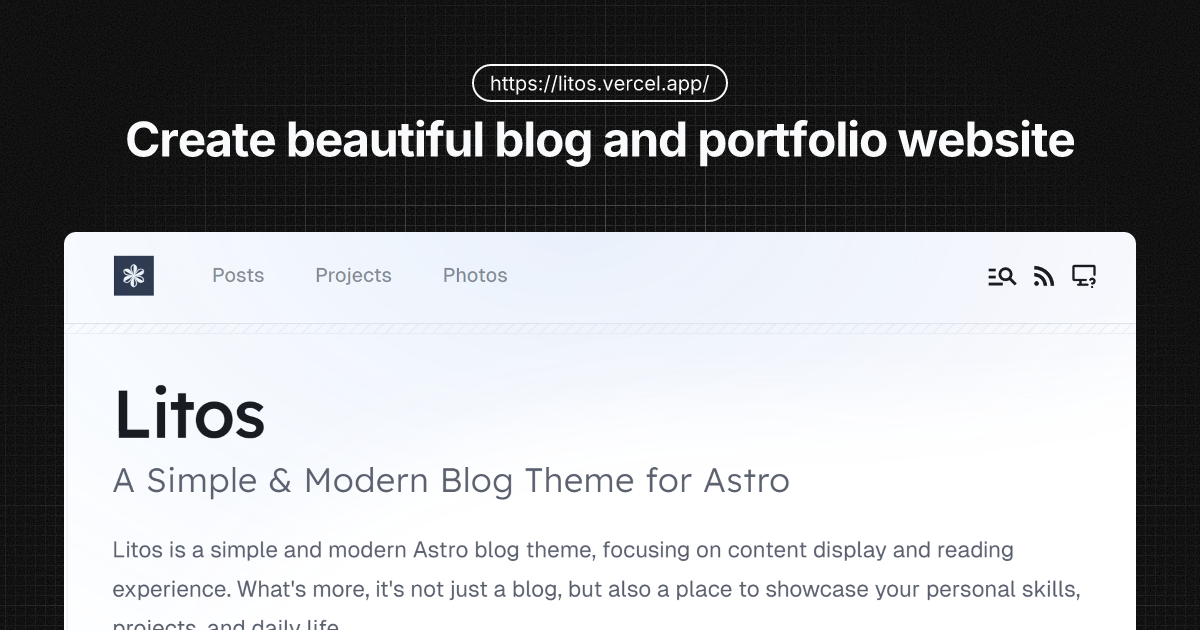1200x630 pixels.
Task: Toggle the system theme monitor icon
Action: 1084,276
